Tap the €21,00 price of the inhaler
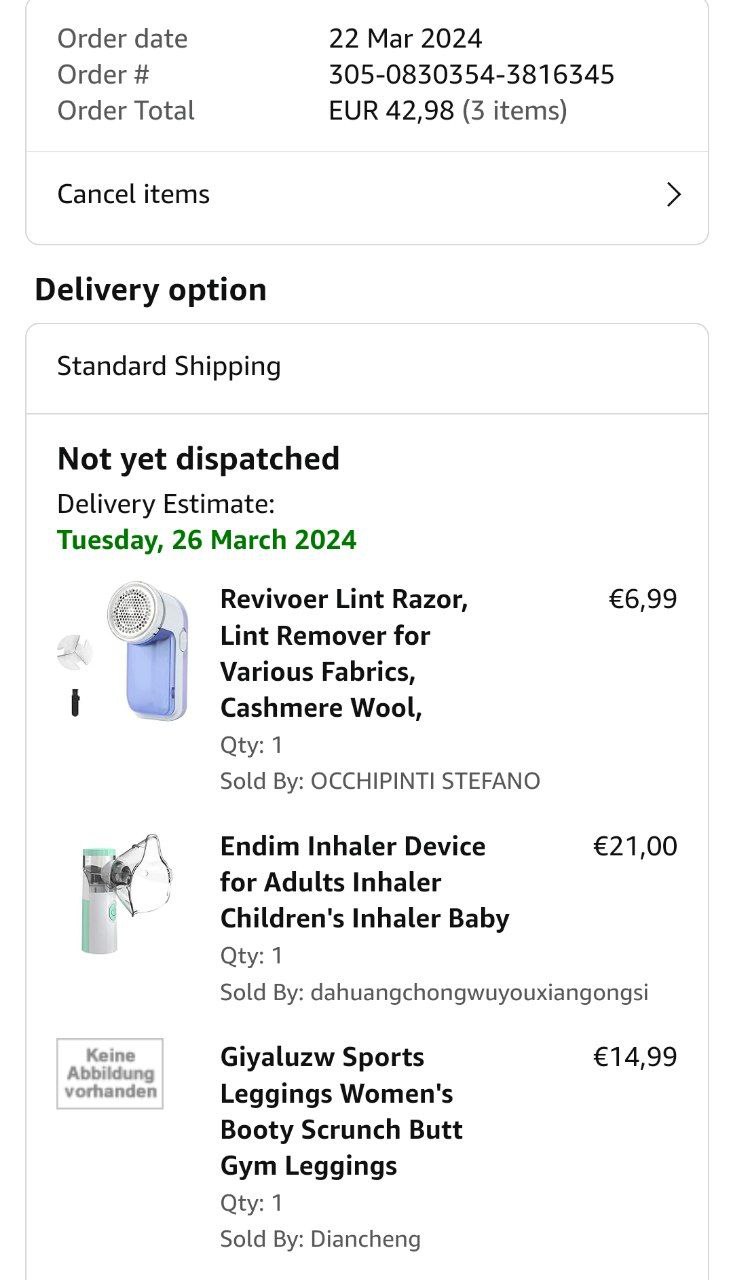 pos(635,846)
